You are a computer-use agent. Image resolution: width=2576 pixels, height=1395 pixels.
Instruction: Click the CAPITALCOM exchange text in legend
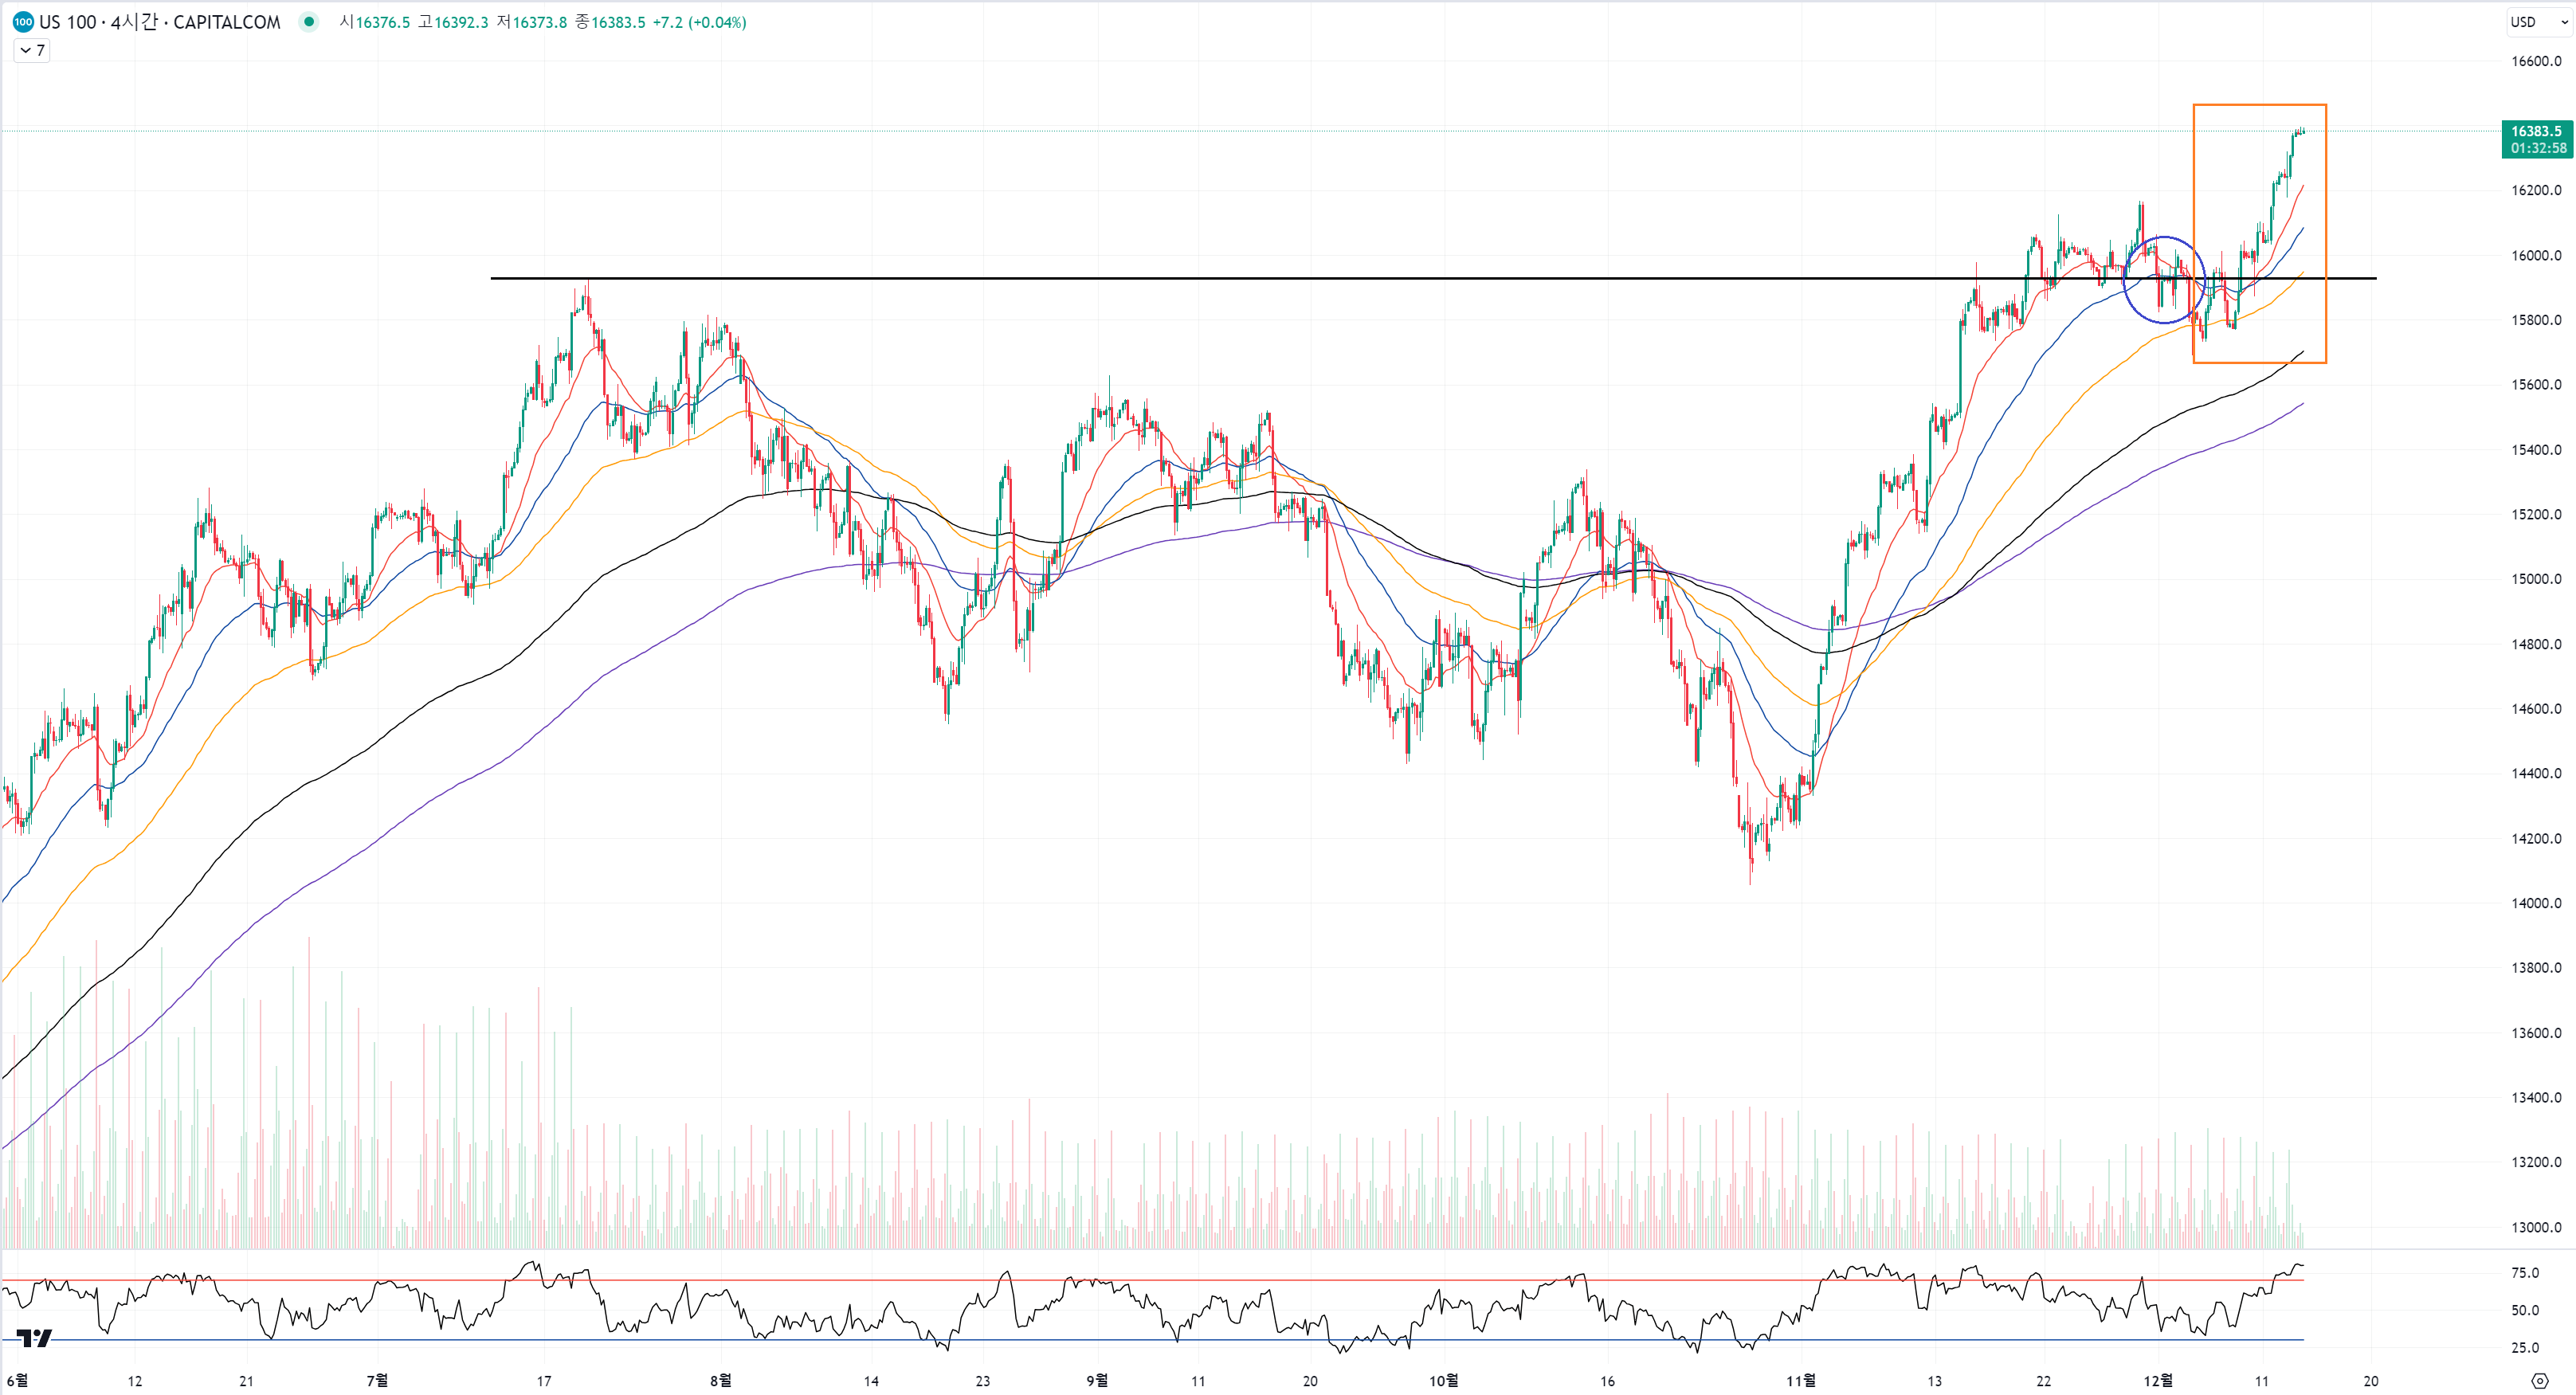tap(226, 22)
